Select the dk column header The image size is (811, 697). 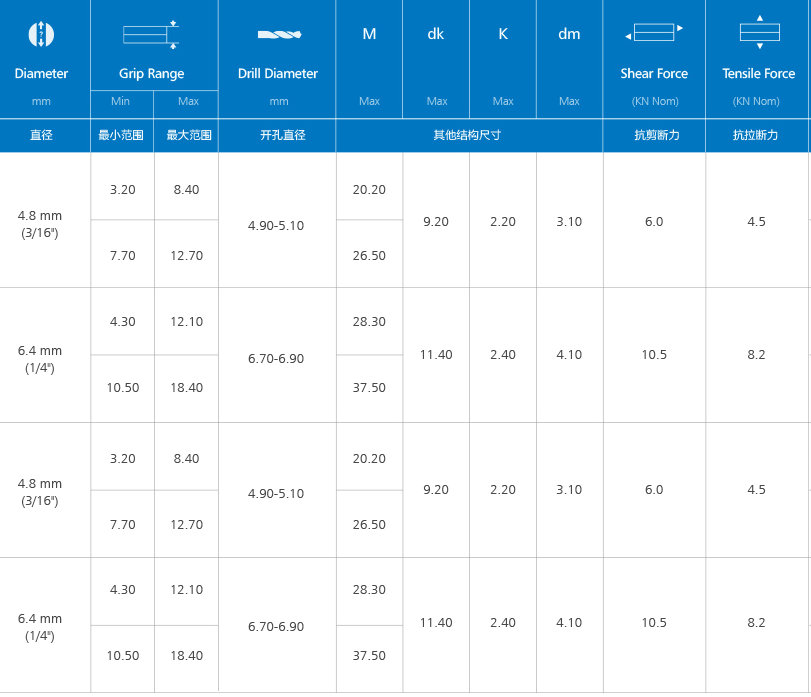pos(436,34)
